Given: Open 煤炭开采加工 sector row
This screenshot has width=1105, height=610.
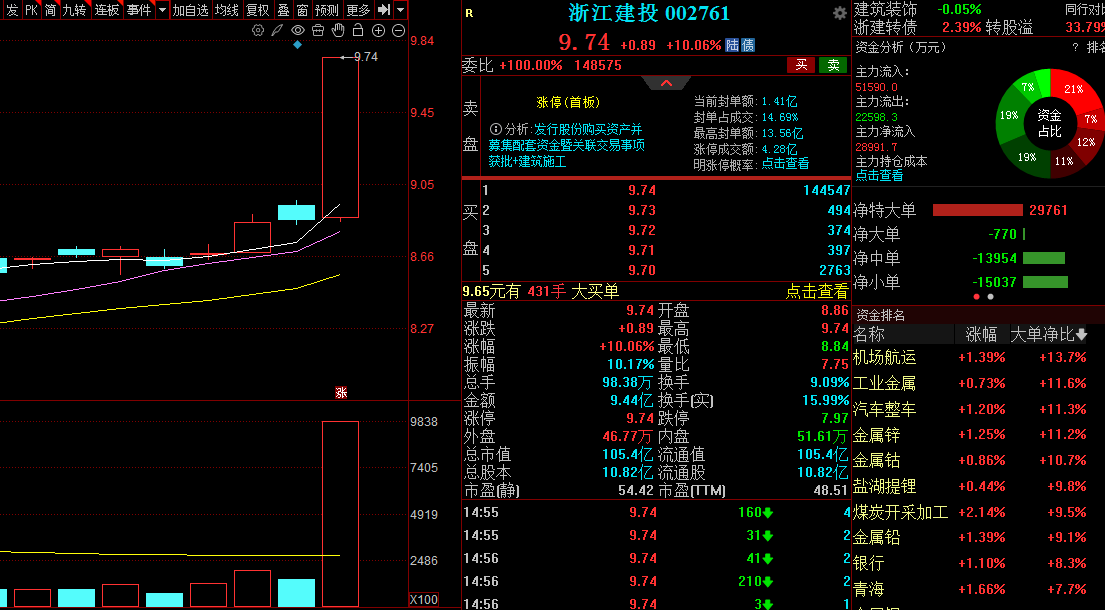Looking at the screenshot, I should [x=978, y=512].
